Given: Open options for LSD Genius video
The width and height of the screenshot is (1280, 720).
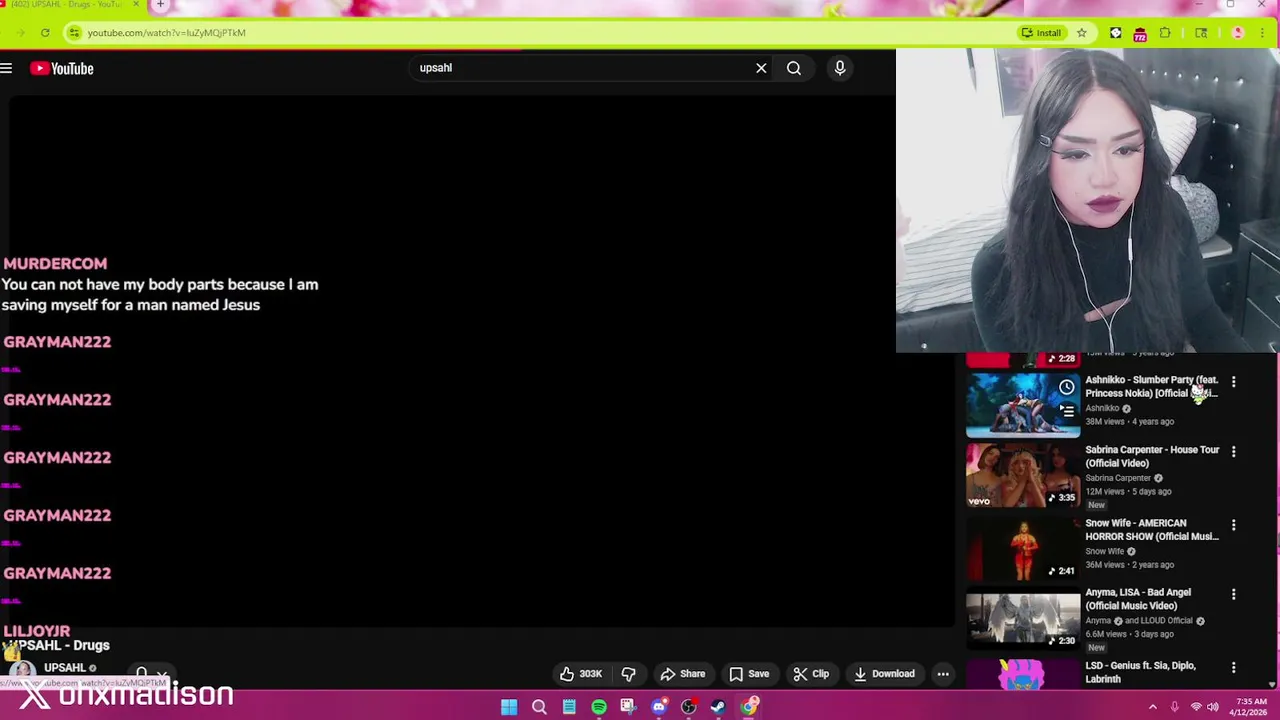Looking at the screenshot, I should [x=1233, y=668].
